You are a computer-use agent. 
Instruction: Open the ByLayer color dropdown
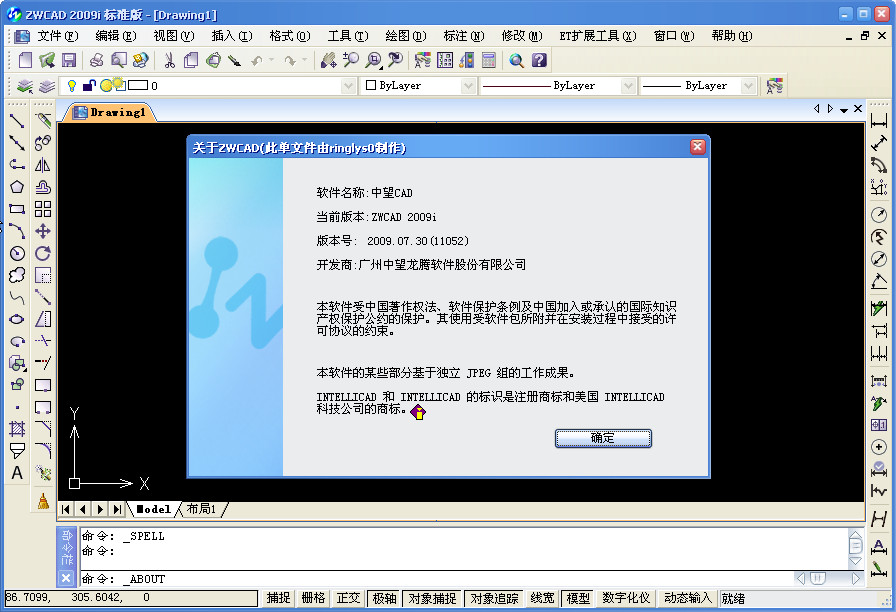(468, 86)
